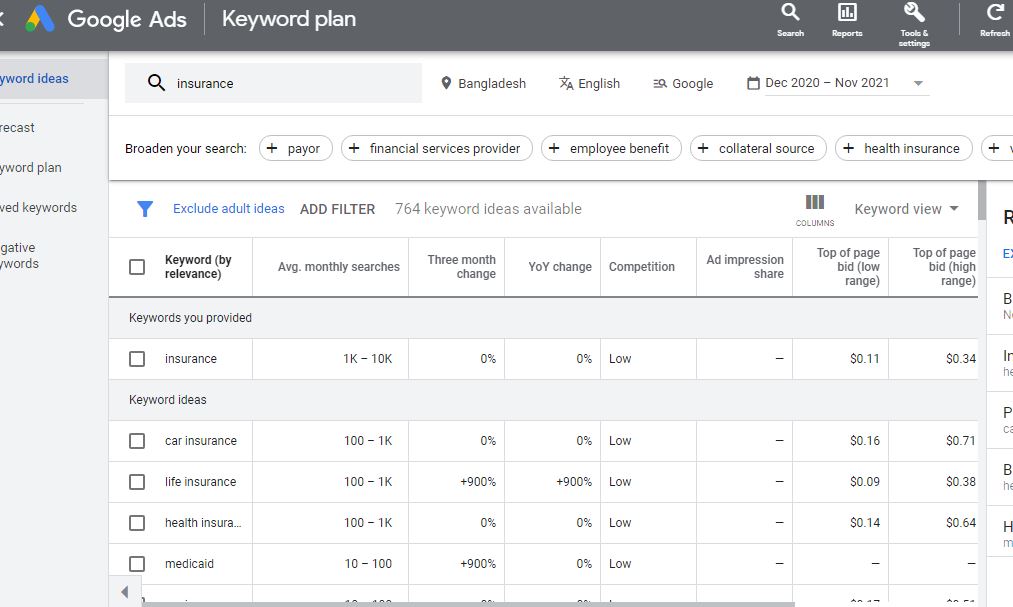The height and width of the screenshot is (607, 1013).
Task: Open the Keyword plan sidebar item
Action: 31,168
